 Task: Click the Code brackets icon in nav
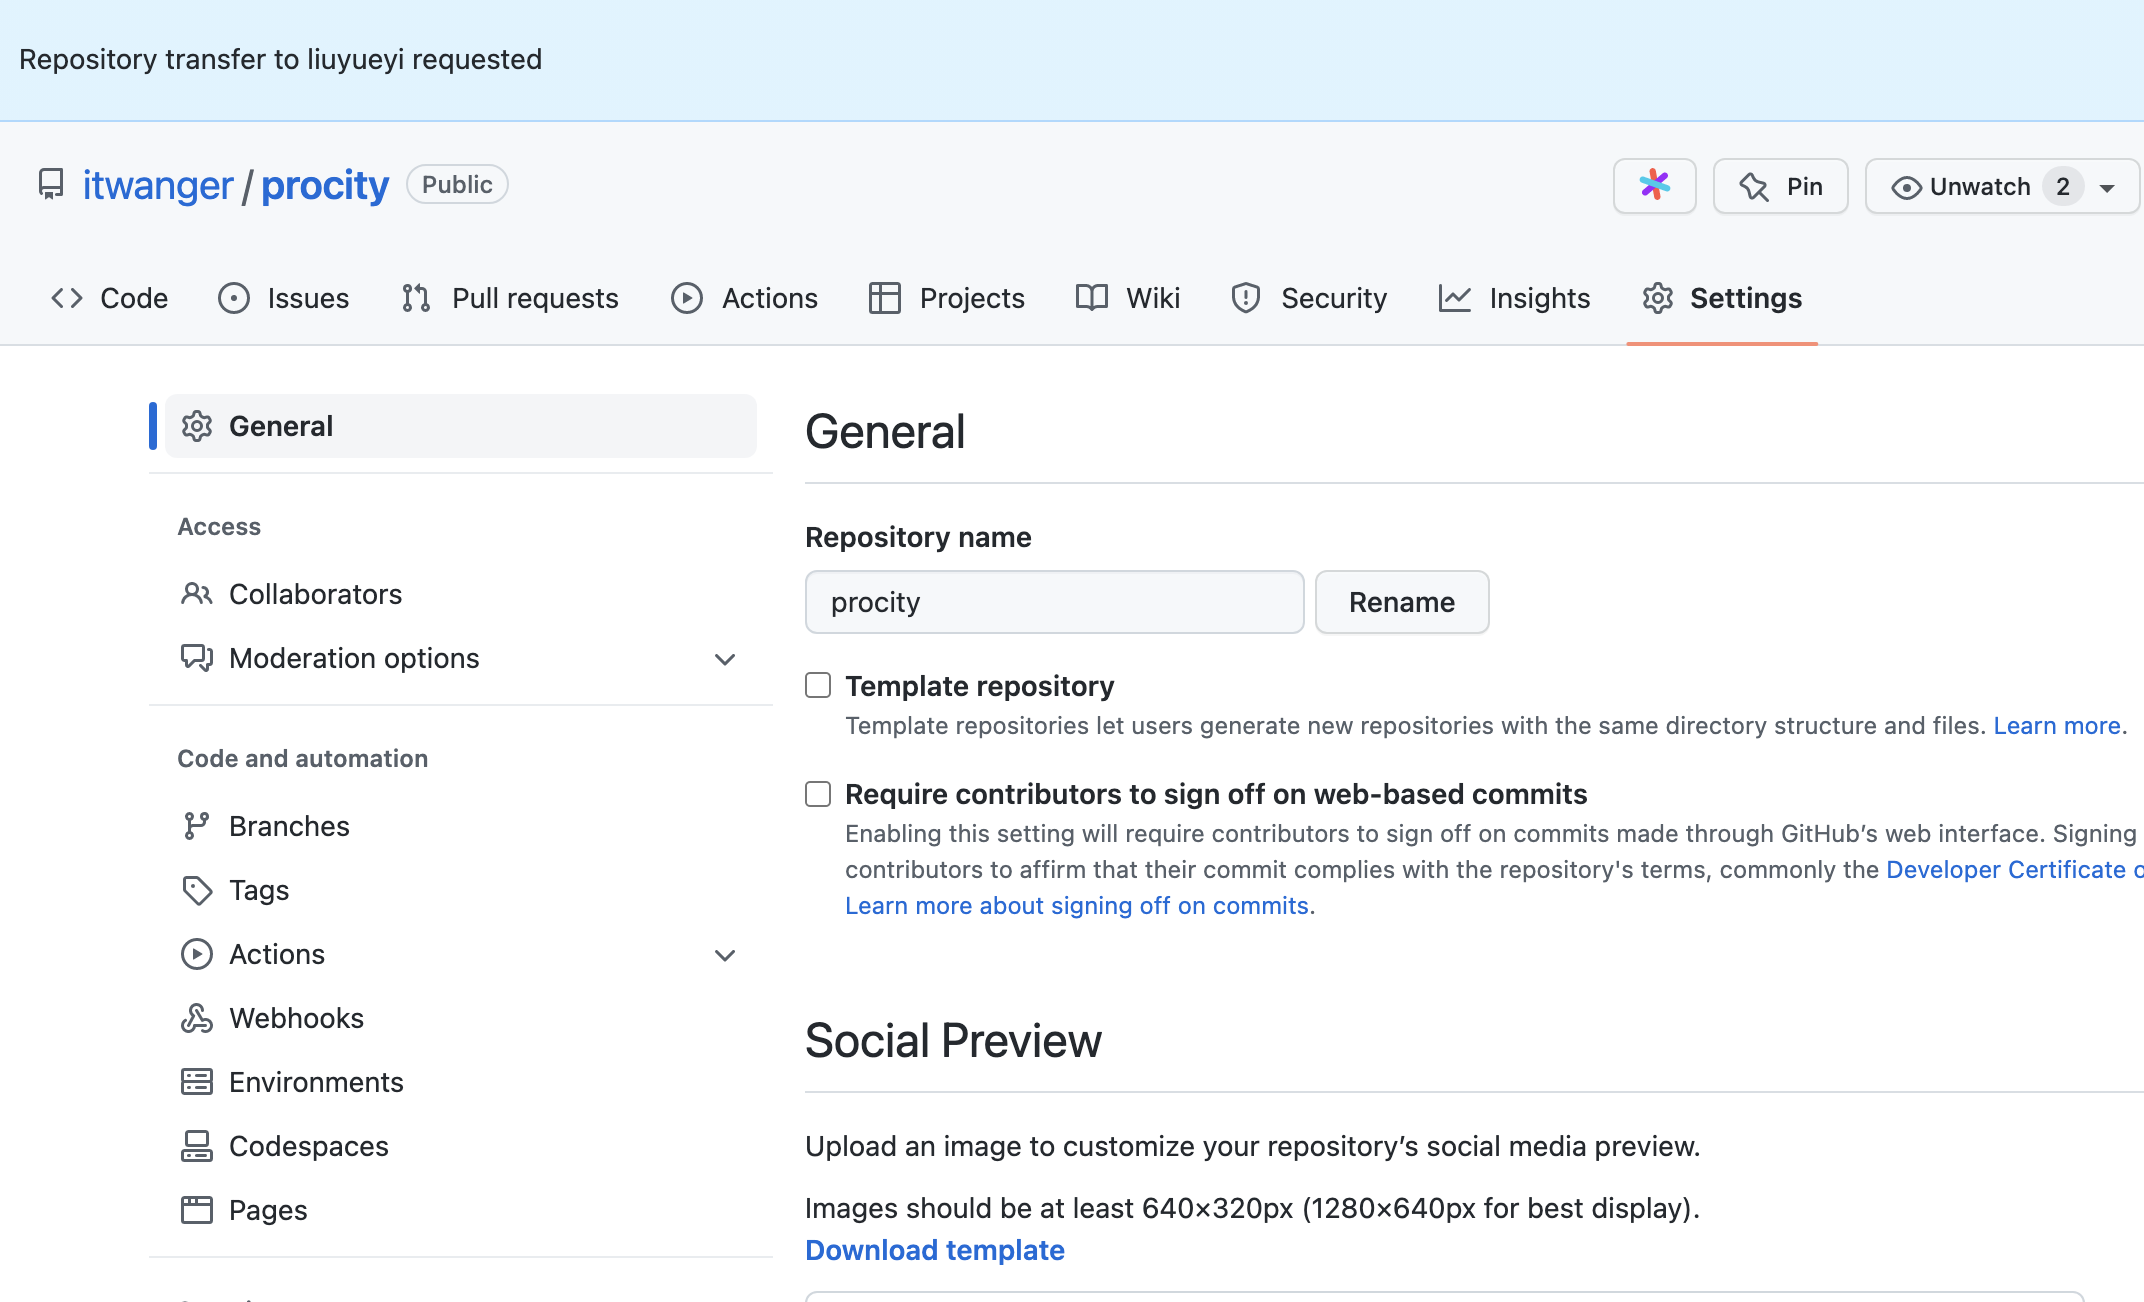coord(67,298)
